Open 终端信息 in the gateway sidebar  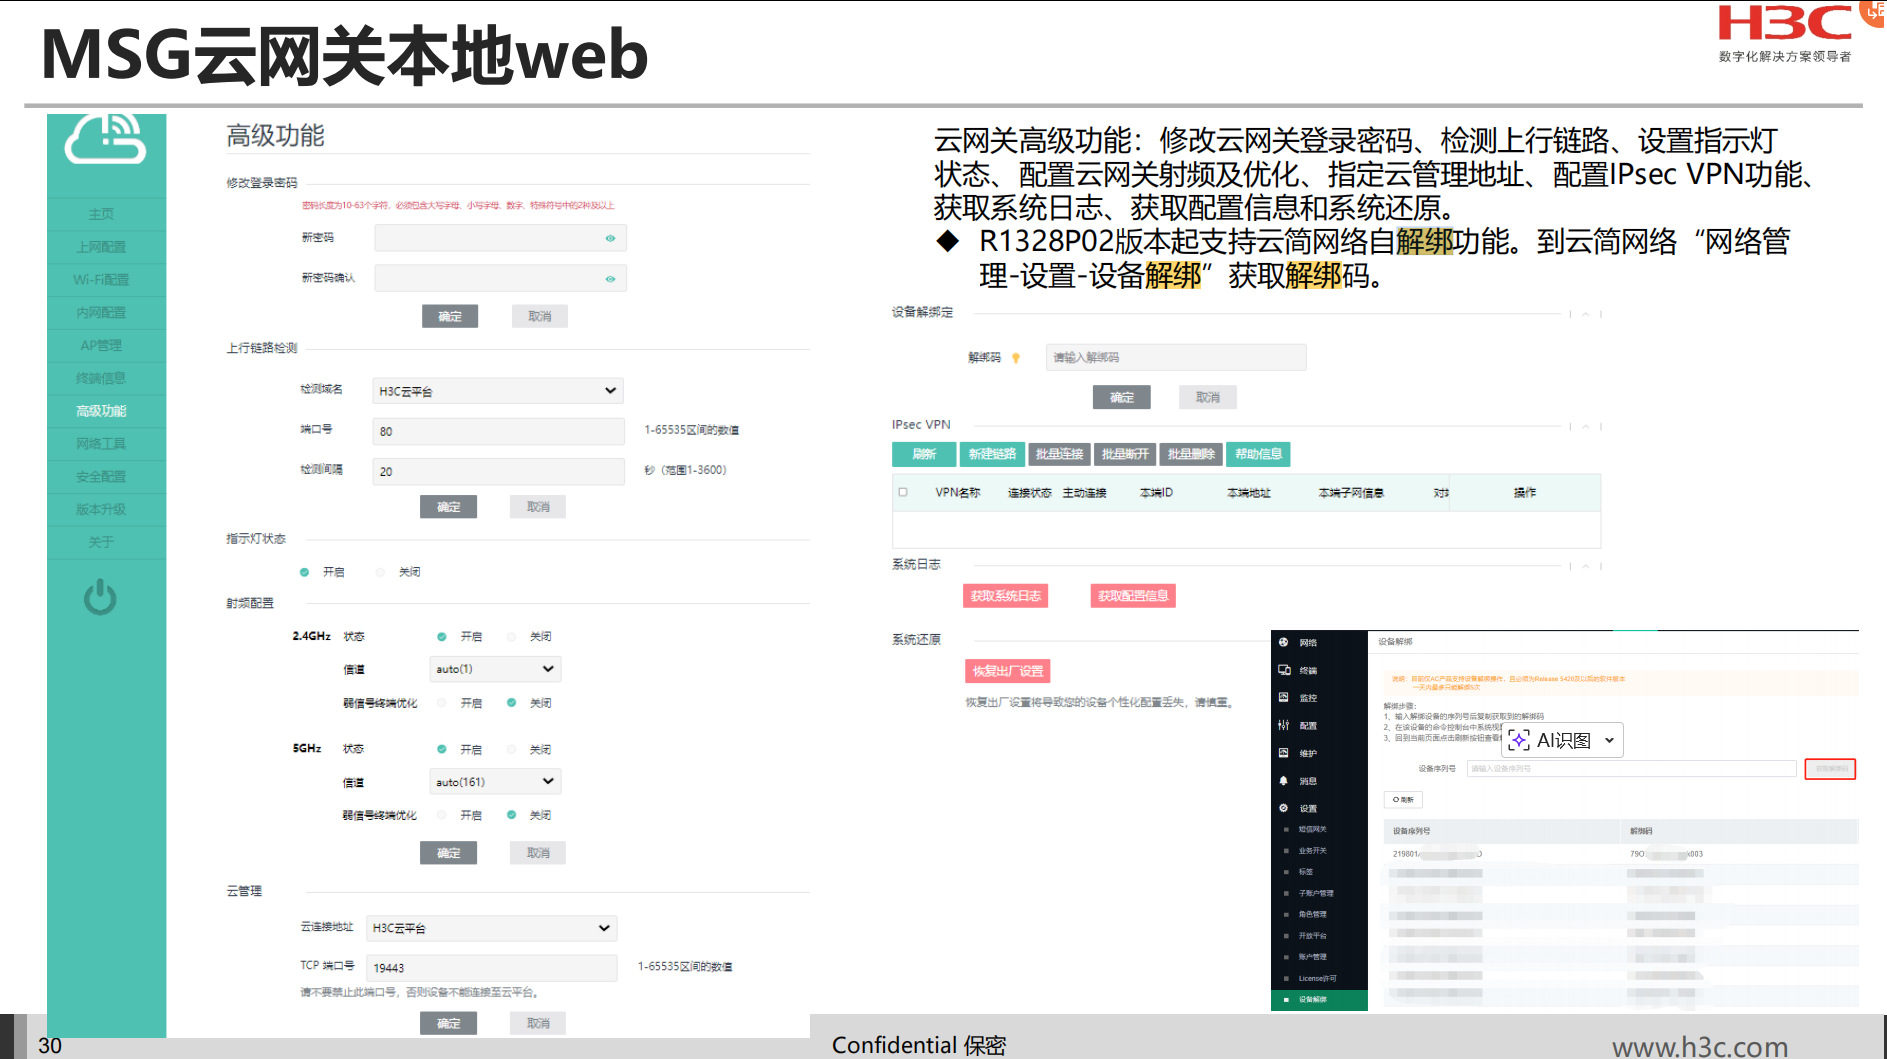tap(101, 378)
